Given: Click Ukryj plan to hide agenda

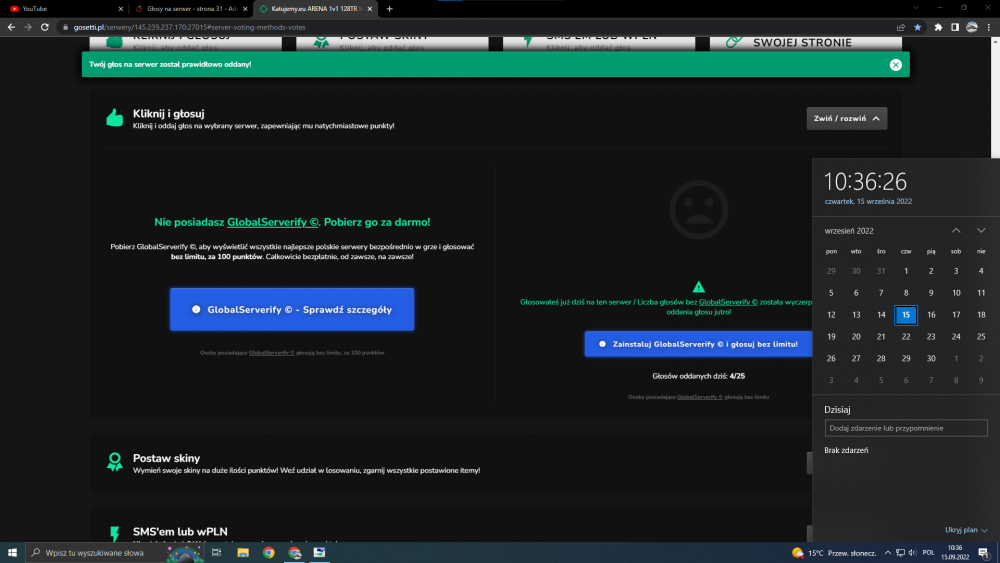Looking at the screenshot, I should tap(966, 530).
